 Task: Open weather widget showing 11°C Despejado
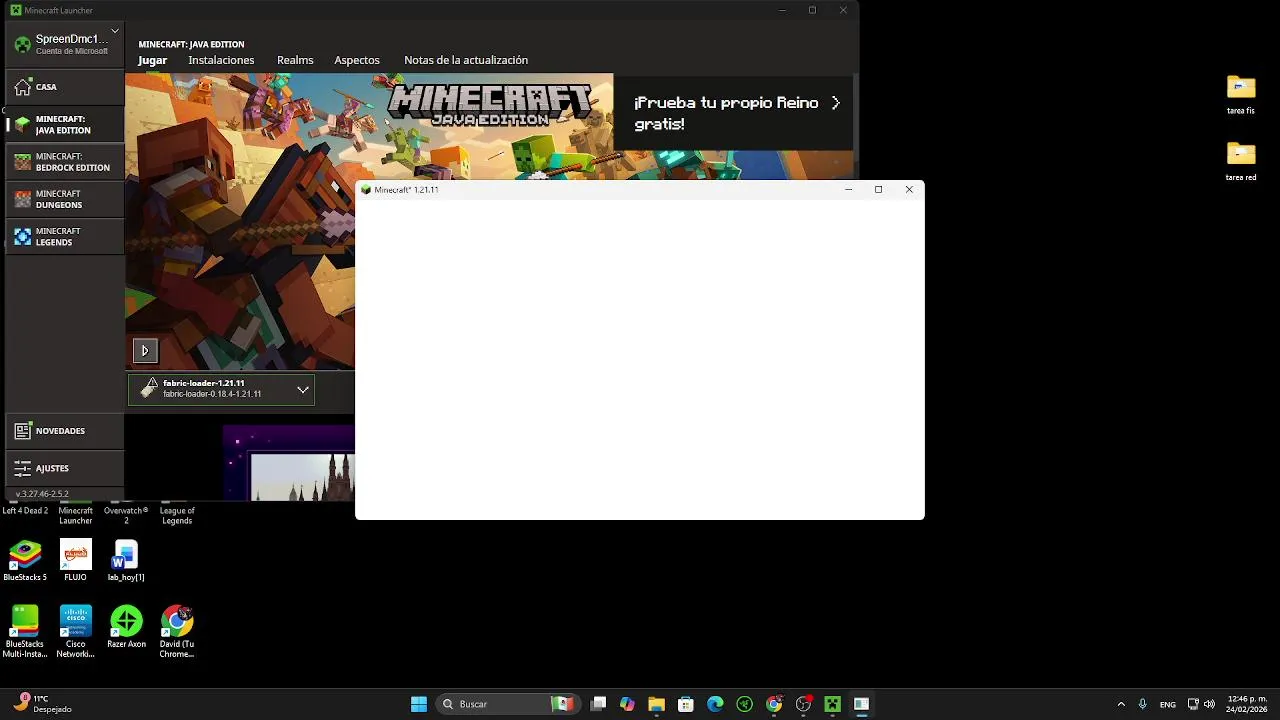(44, 704)
